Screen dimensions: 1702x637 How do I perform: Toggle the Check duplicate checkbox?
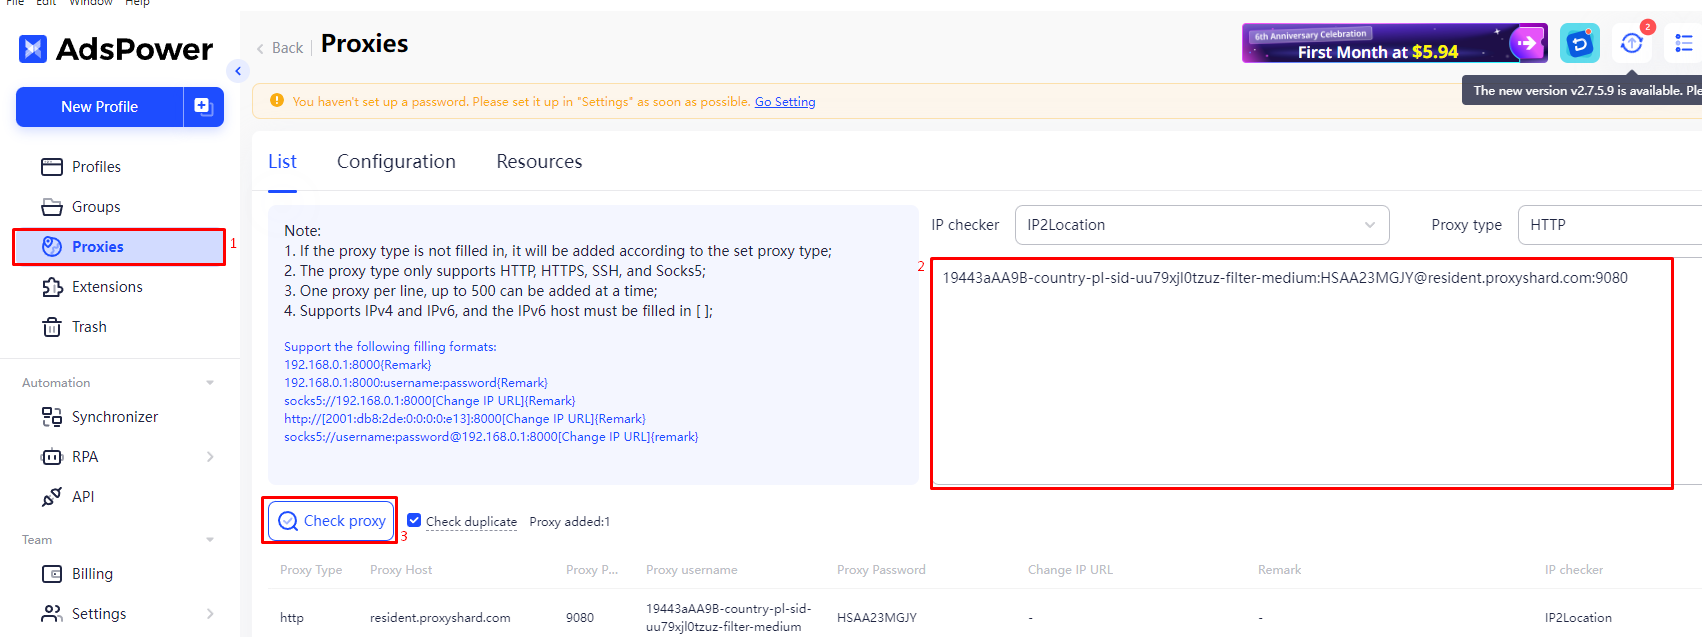point(414,520)
